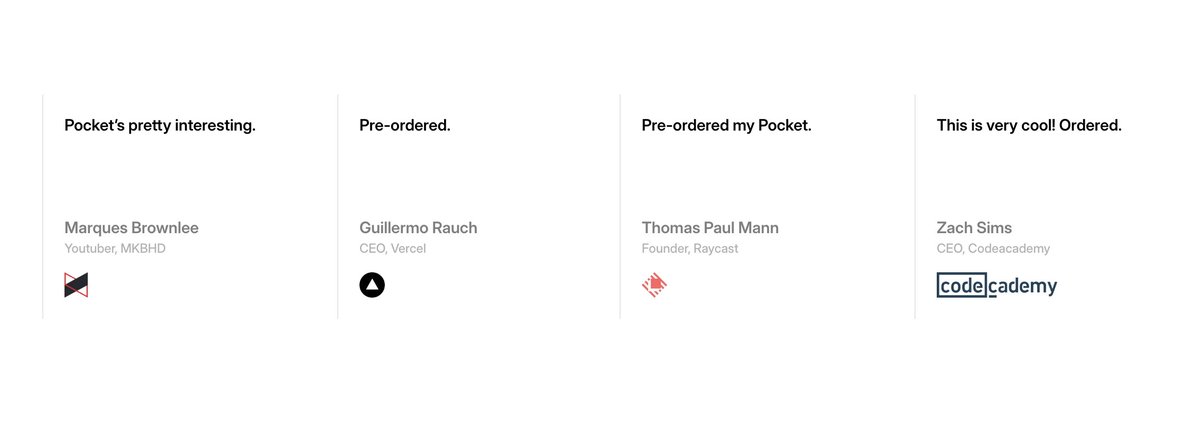1200x442 pixels.
Task: Open Thomas Paul Mann's name
Action: pyautogui.click(x=710, y=228)
